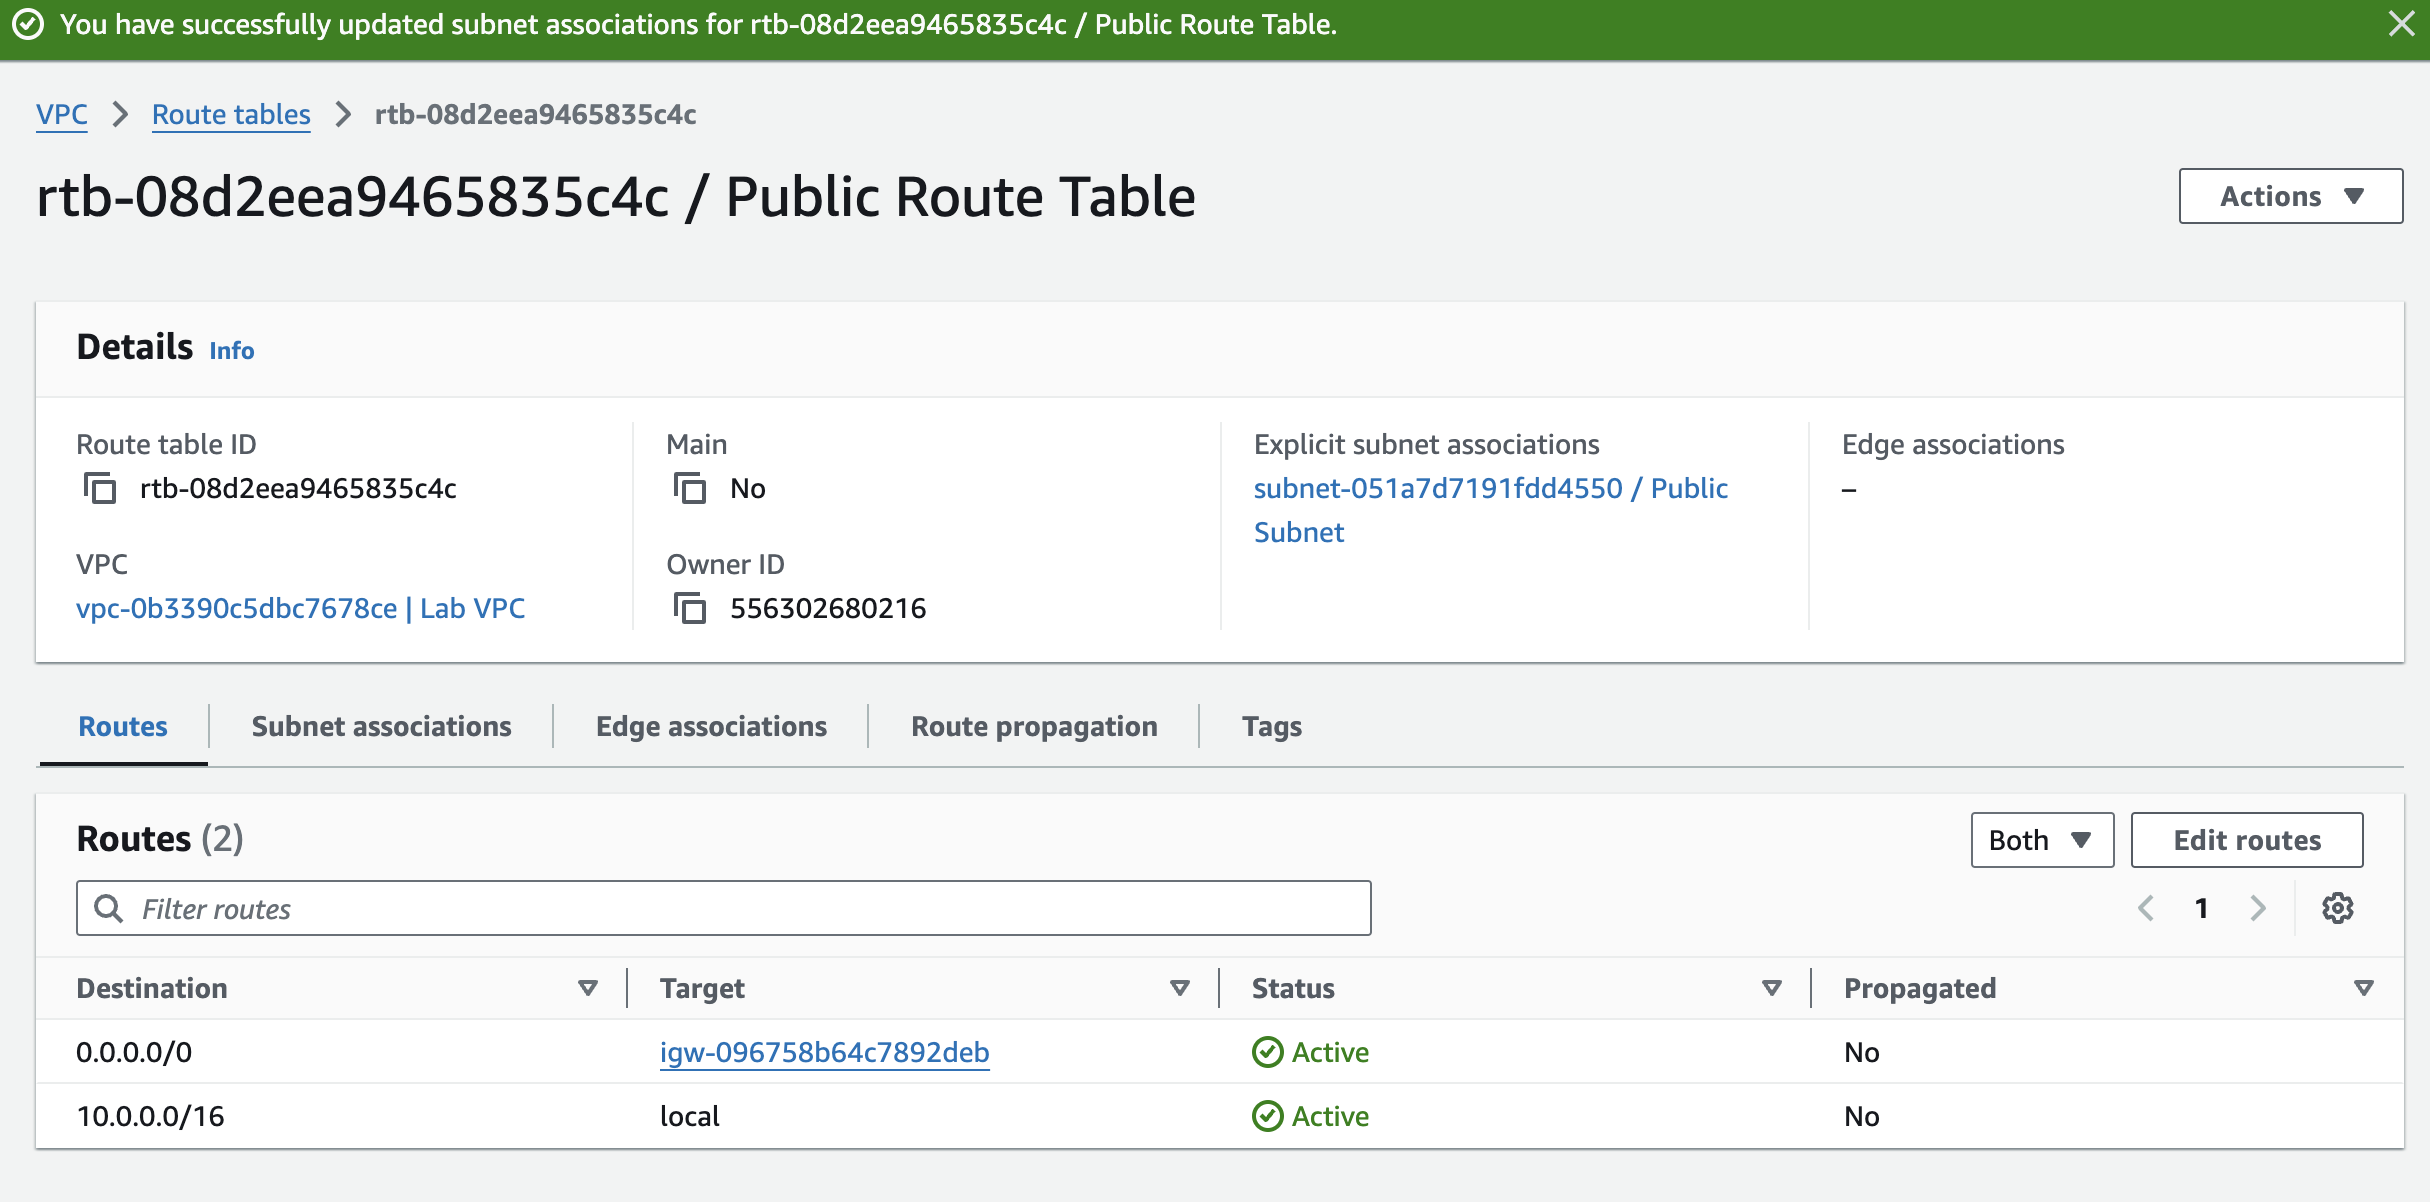Dismiss the green success banner
Screen dimensions: 2430x1202
click(x=2401, y=24)
